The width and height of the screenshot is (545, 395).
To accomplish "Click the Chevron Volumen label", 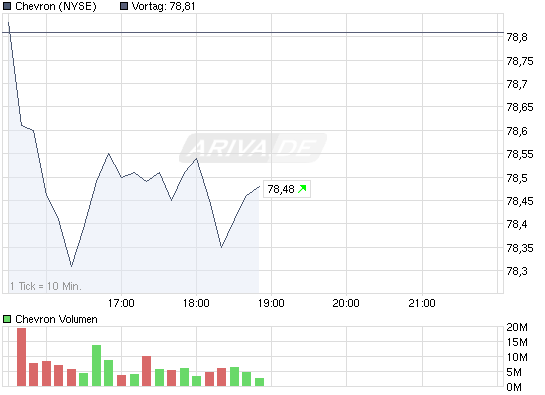I will [x=56, y=319].
